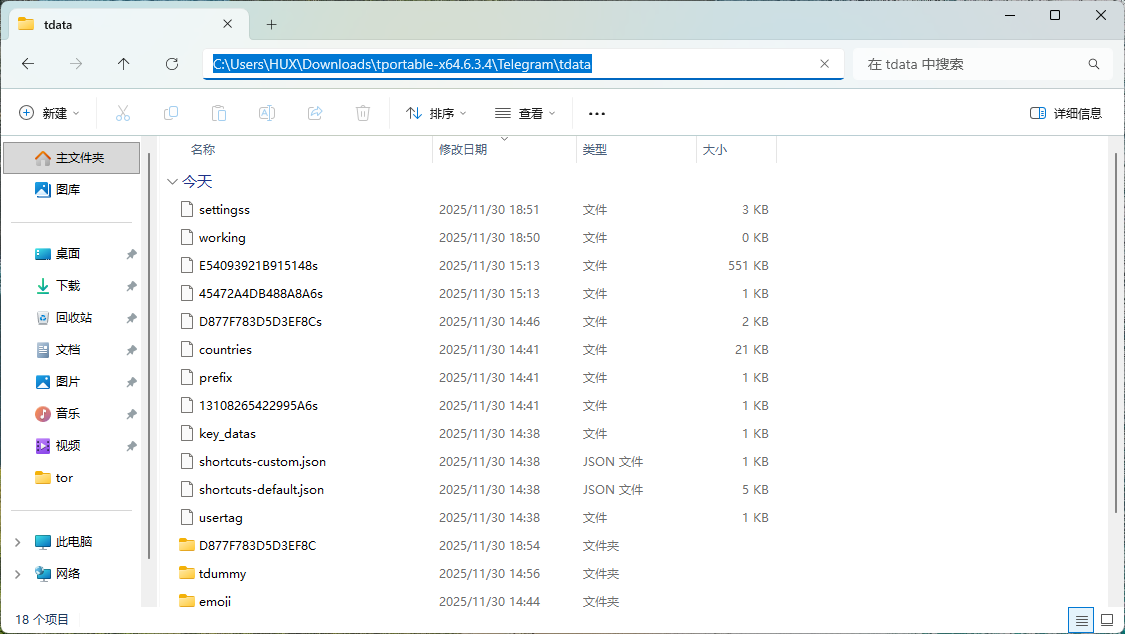The width and height of the screenshot is (1125, 634).
Task: Sort by the 修改日期 column header
Action: point(463,150)
